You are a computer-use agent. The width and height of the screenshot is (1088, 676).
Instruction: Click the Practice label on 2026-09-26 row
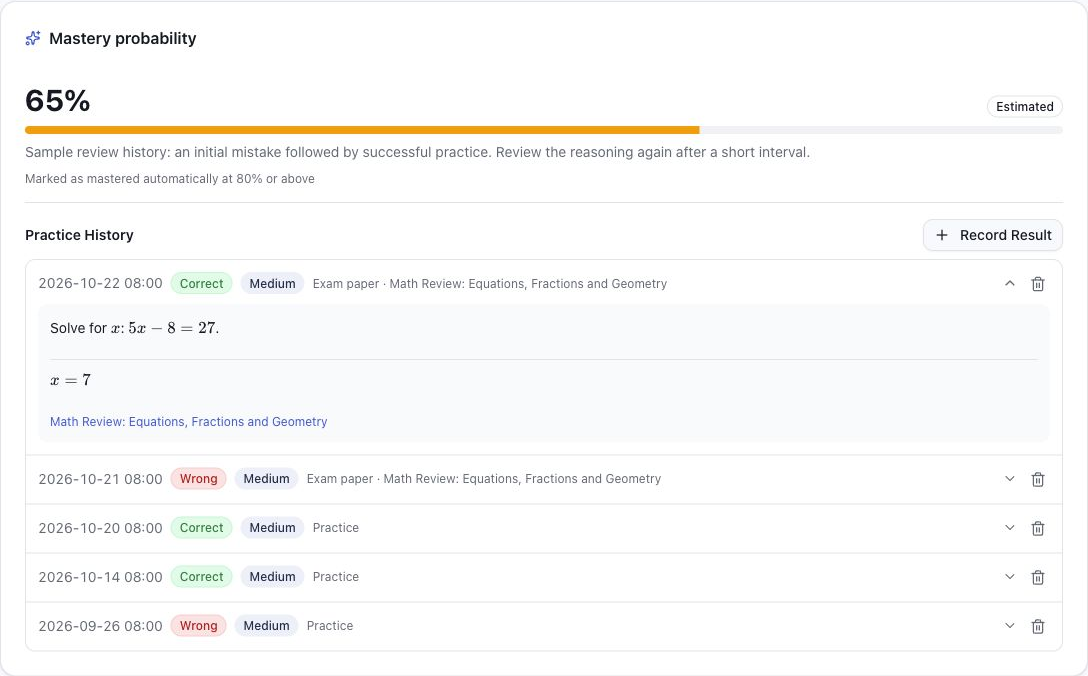[x=330, y=625]
